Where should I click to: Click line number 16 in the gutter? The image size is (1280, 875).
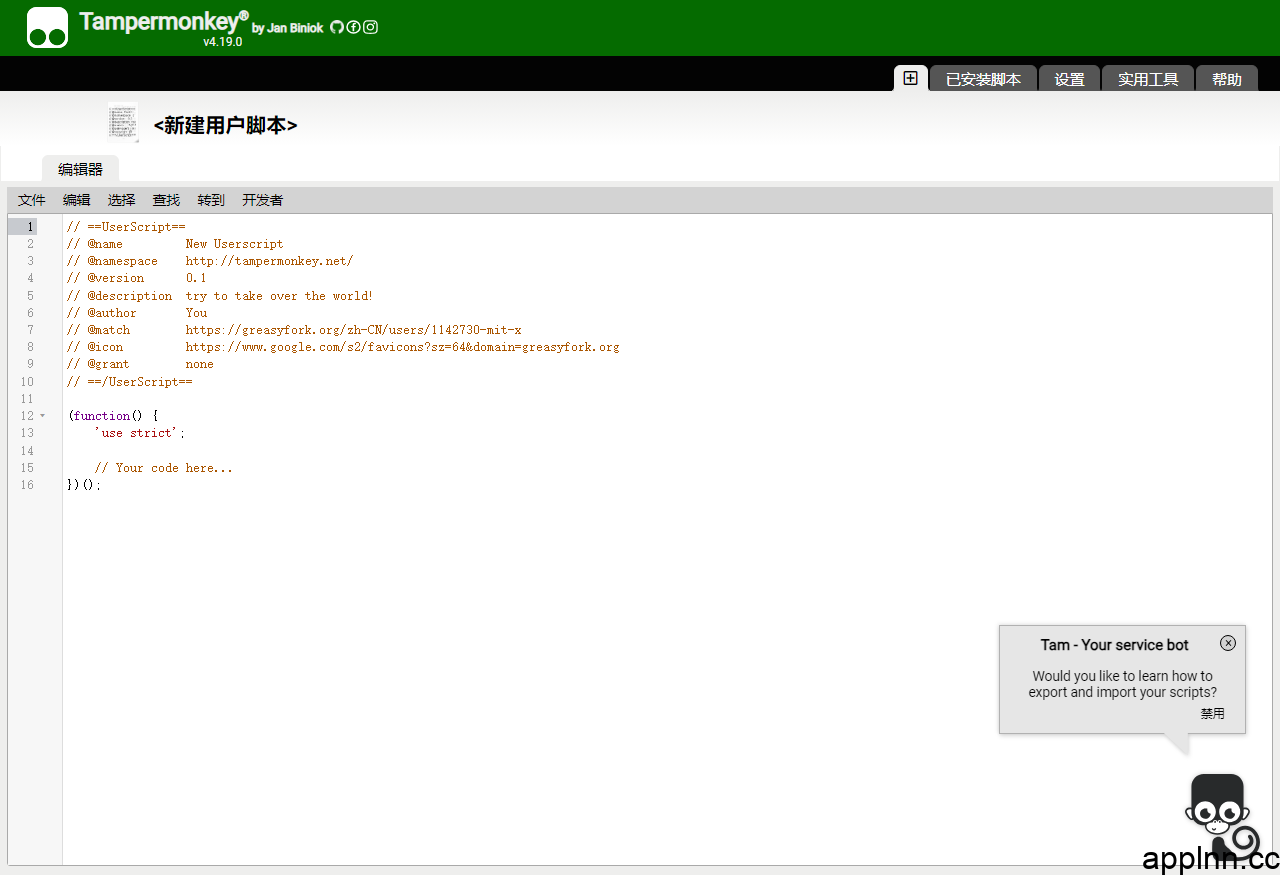(x=28, y=485)
